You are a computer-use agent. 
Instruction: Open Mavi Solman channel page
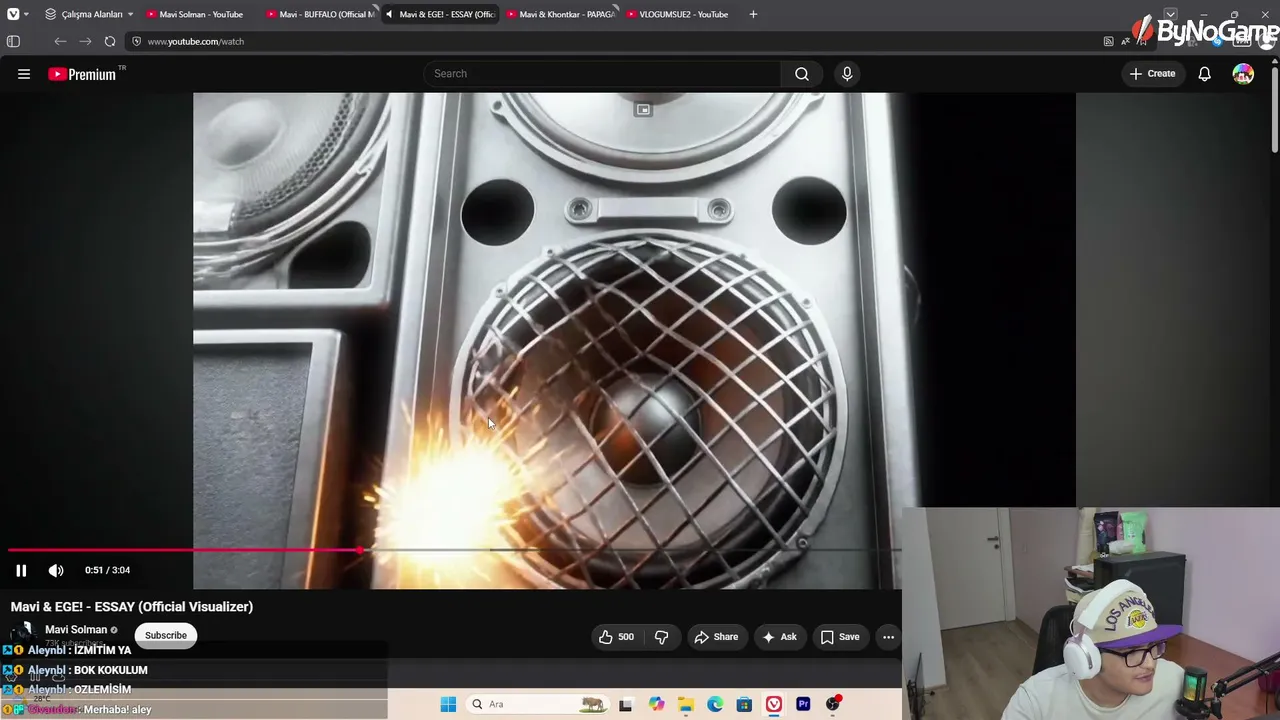76,629
